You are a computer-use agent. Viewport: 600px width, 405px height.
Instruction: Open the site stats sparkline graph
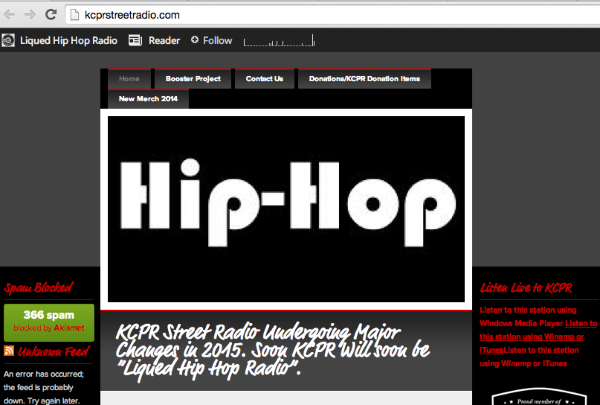[279, 40]
